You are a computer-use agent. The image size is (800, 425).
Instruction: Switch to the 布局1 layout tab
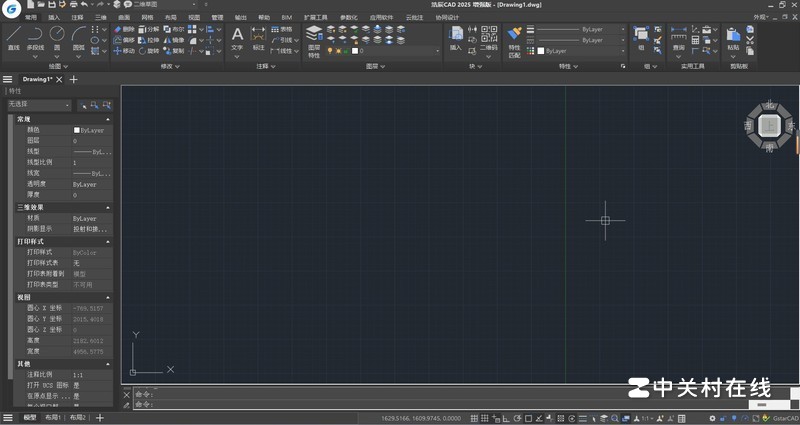(52, 417)
